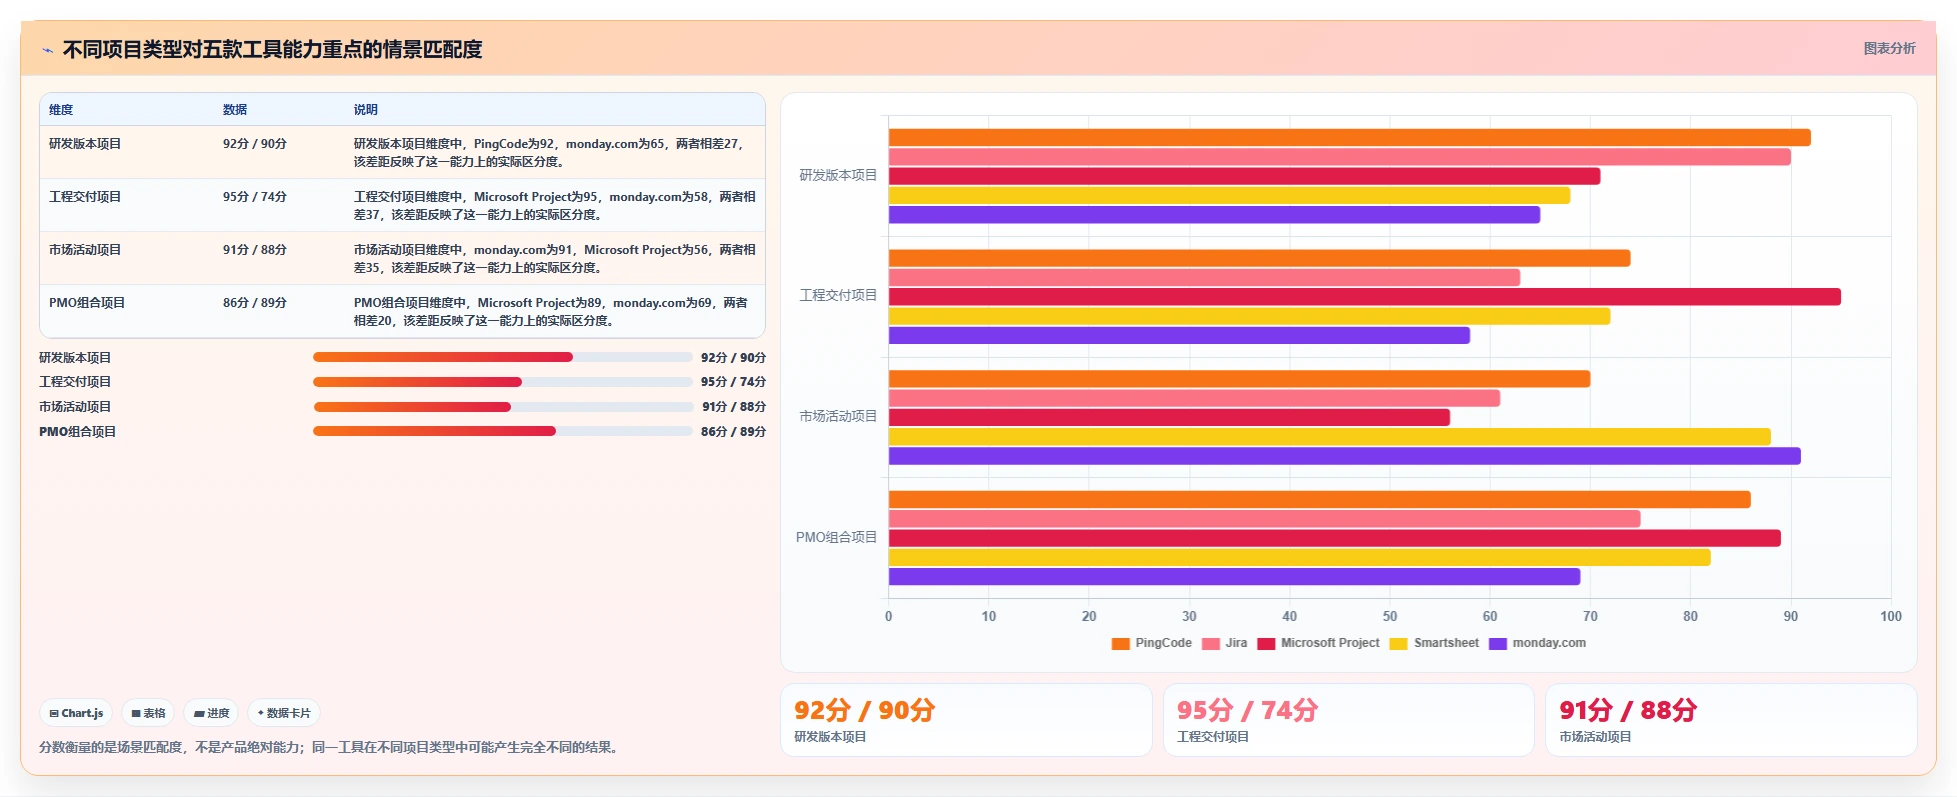This screenshot has width=1957, height=797.
Task: Click the small icon before the page title
Action: (x=47, y=50)
